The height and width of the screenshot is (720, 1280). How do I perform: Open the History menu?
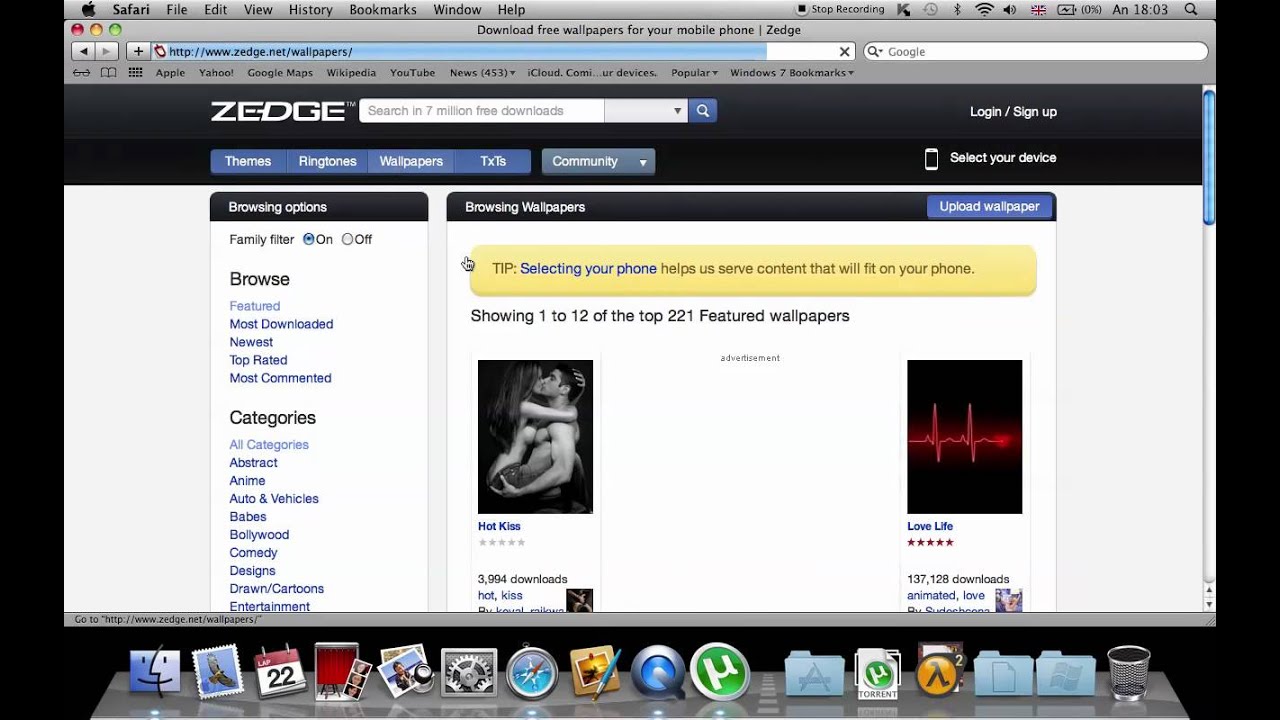(310, 9)
